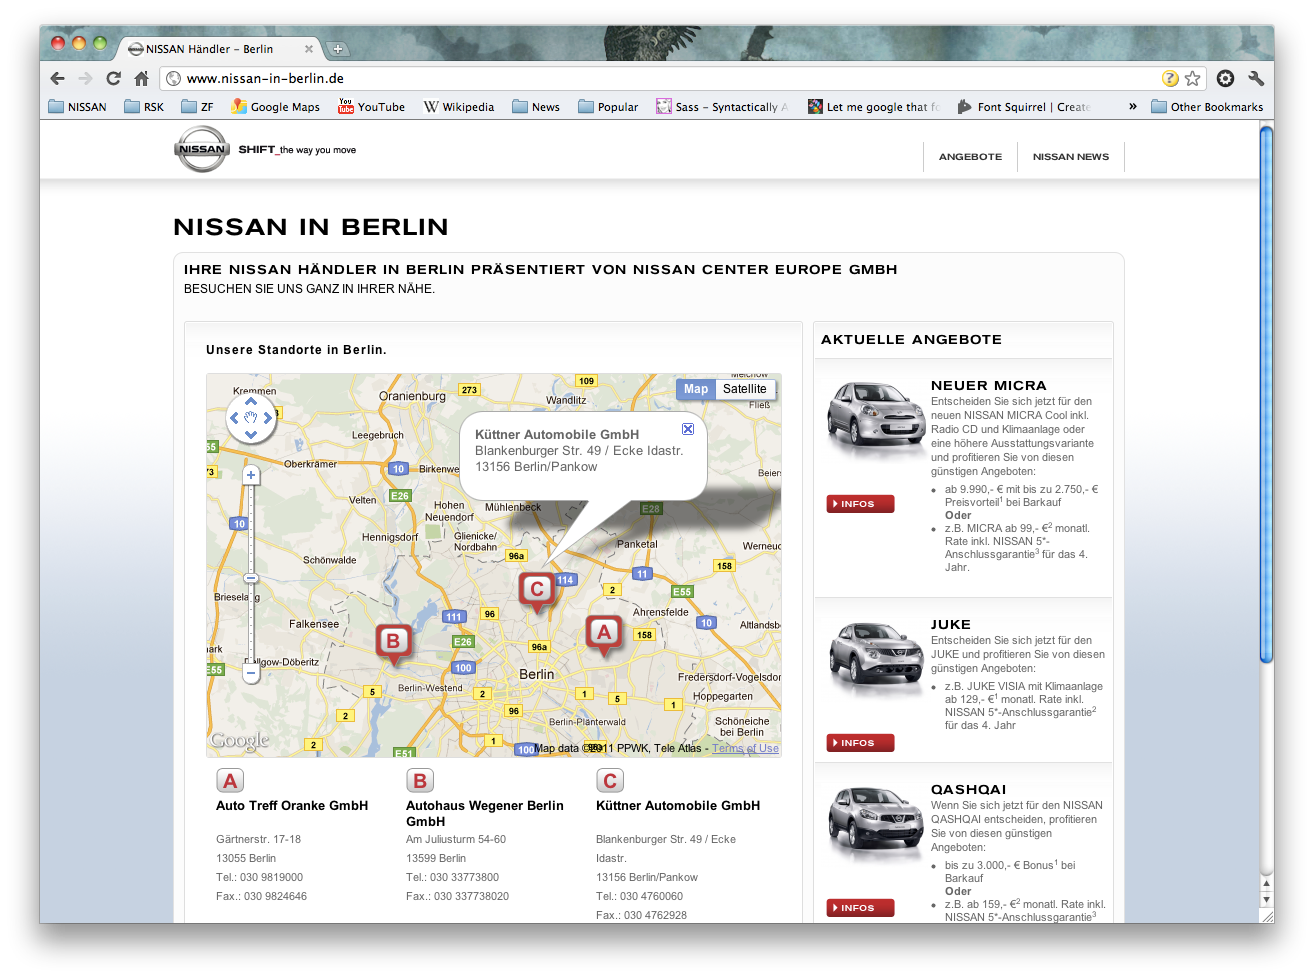Open the NISSAN bookmarks folder
The width and height of the screenshot is (1314, 978).
click(x=77, y=107)
